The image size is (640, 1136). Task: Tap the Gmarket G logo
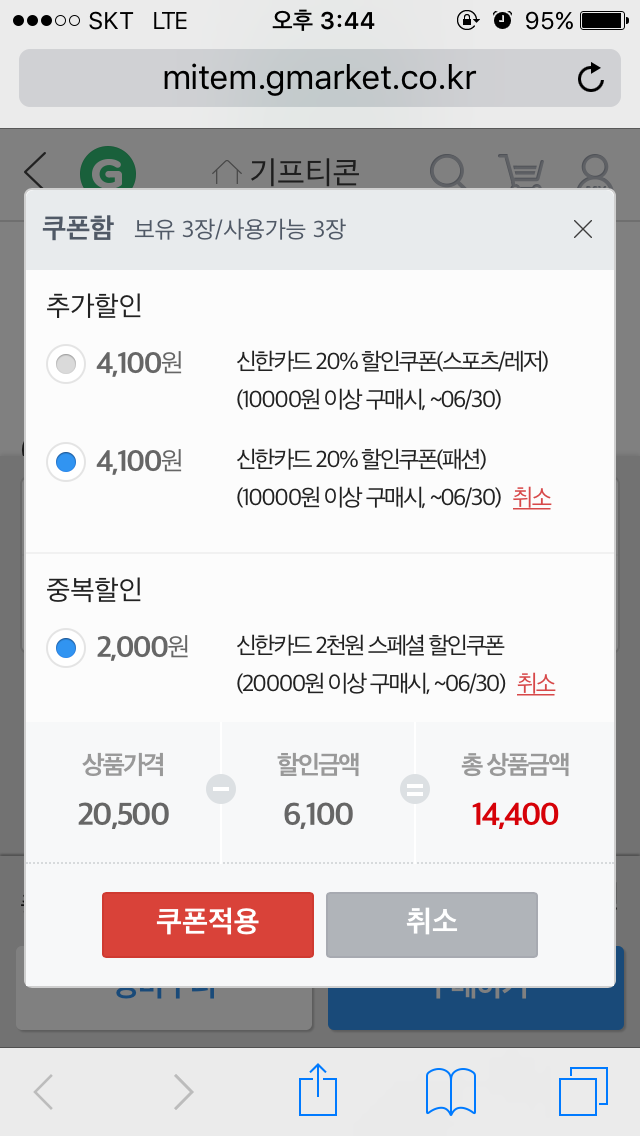coord(107,170)
